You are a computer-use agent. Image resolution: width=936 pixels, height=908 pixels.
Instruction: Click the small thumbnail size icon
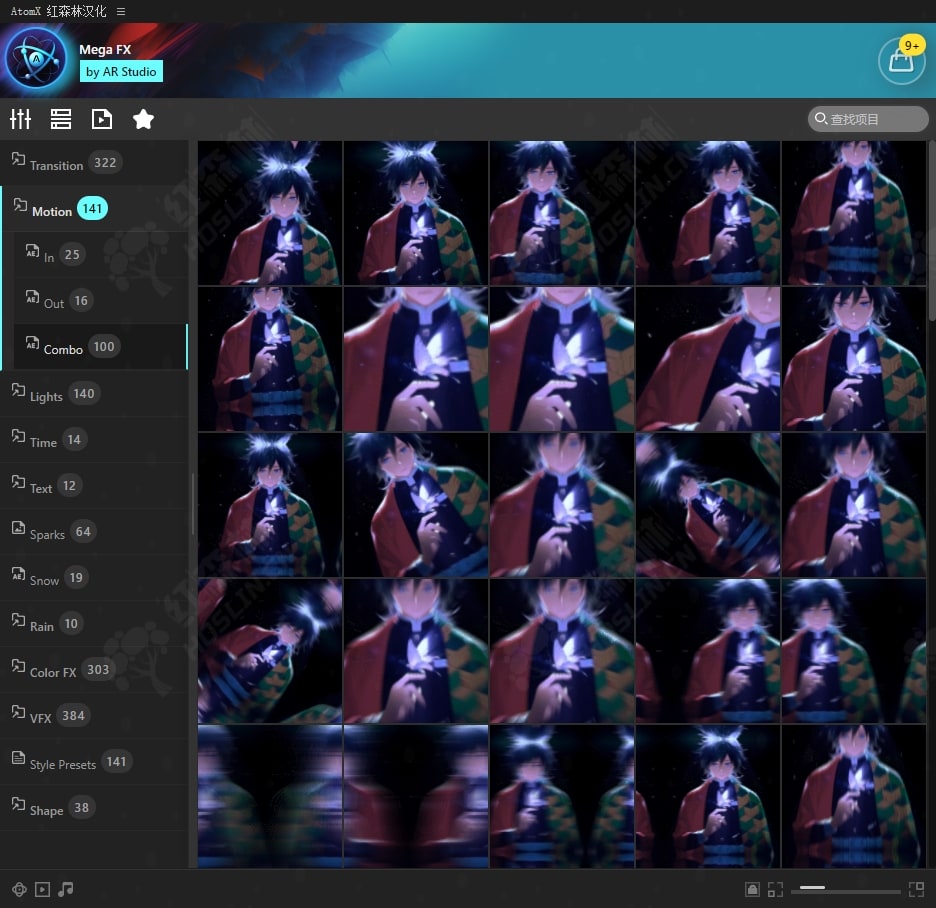[775, 889]
